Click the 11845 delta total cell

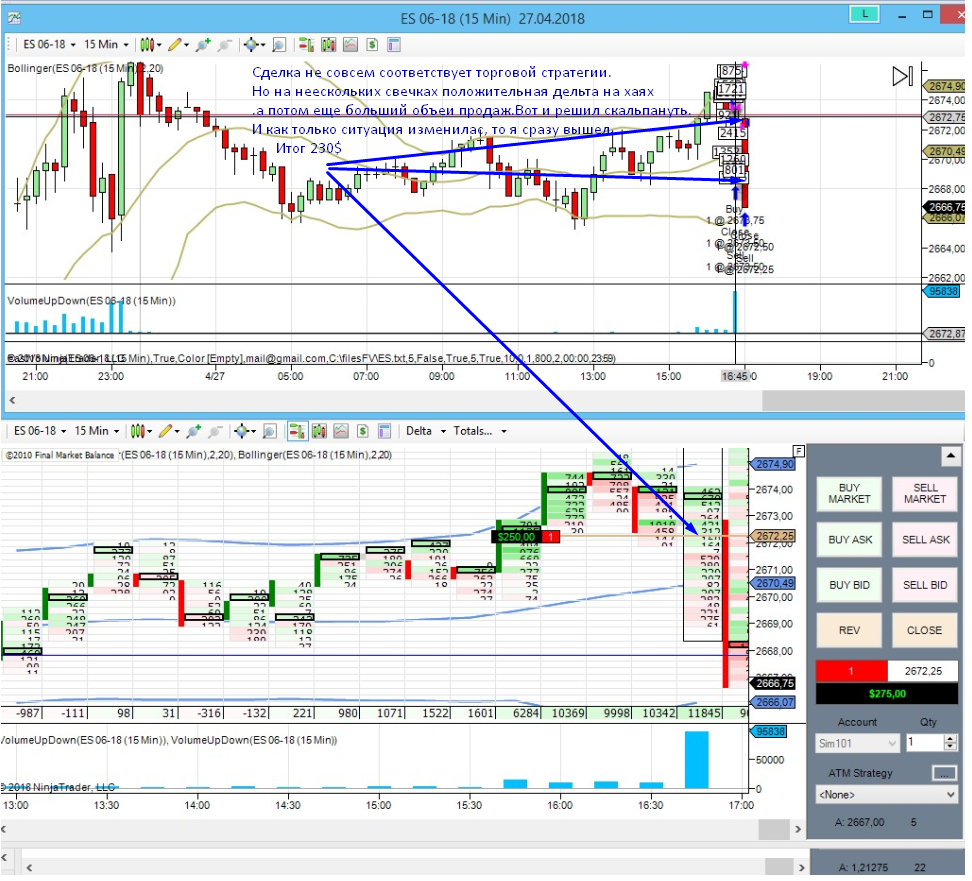704,714
